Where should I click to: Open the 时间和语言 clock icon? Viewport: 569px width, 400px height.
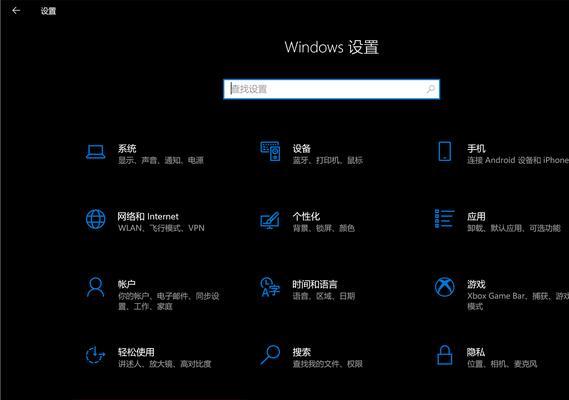point(270,287)
